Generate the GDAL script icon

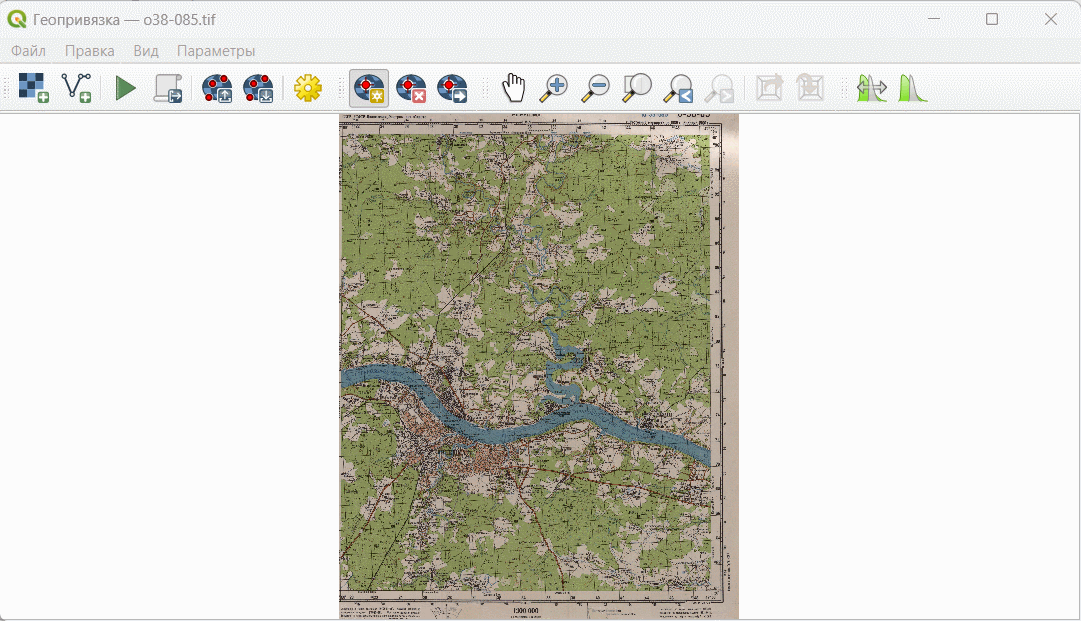coord(168,88)
